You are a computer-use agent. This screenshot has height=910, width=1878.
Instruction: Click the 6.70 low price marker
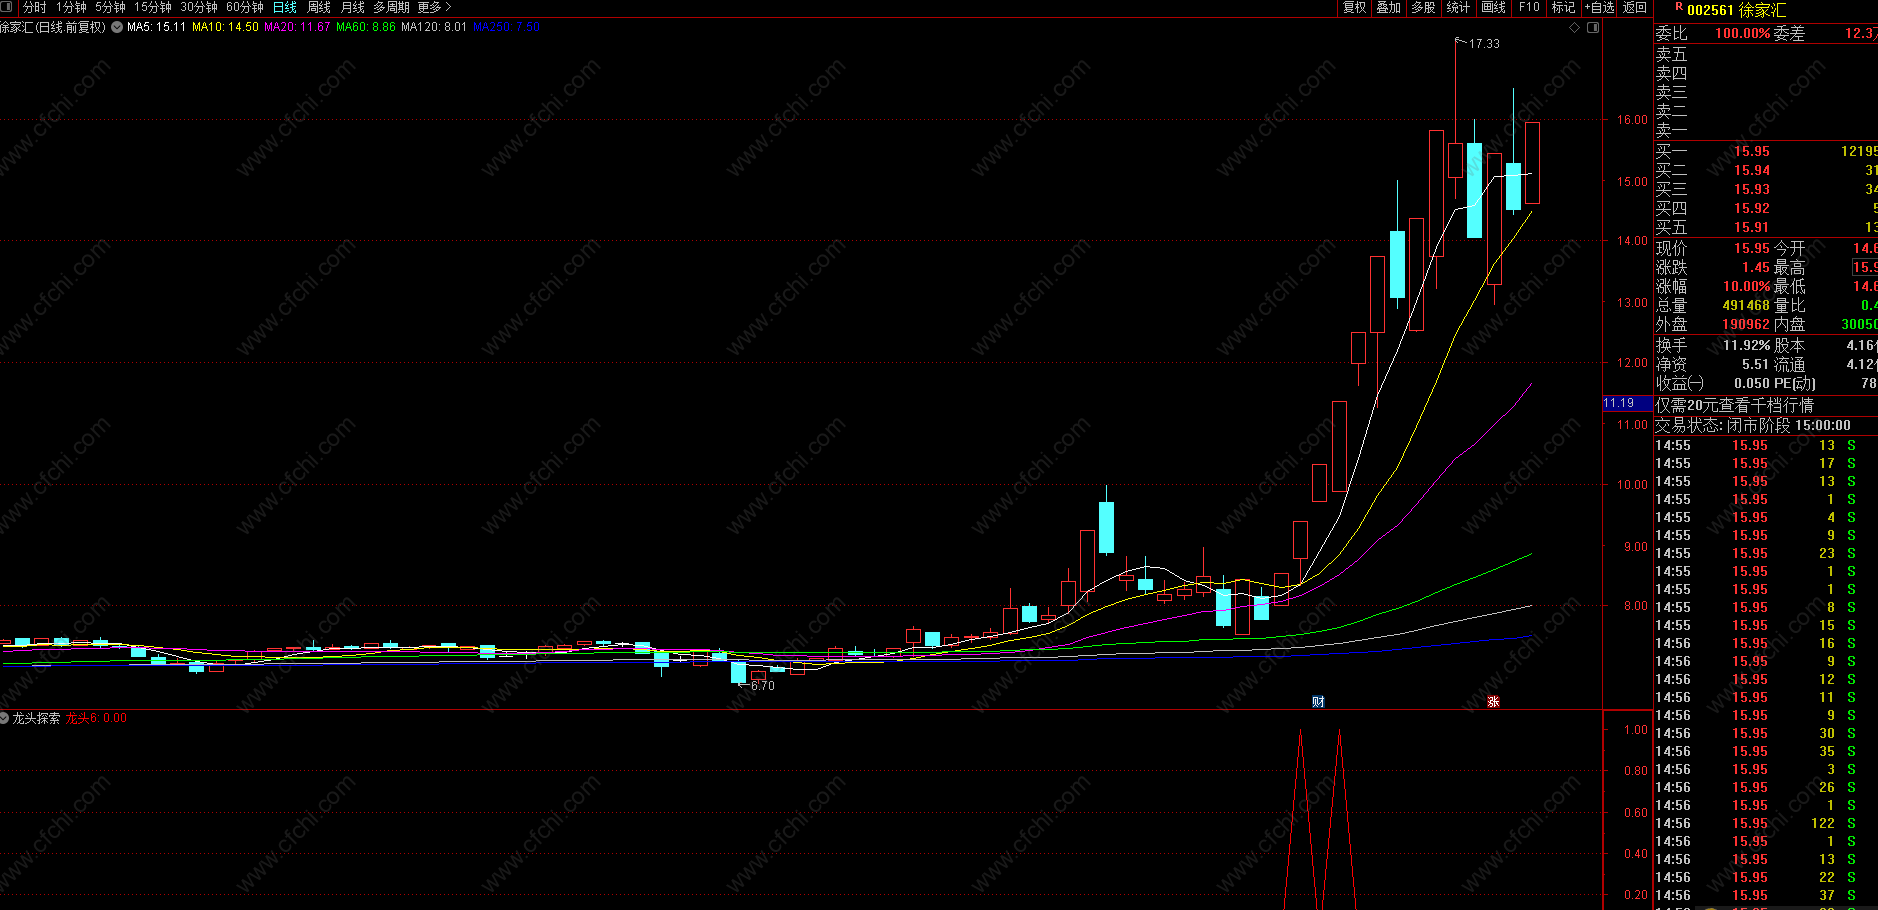pos(762,686)
